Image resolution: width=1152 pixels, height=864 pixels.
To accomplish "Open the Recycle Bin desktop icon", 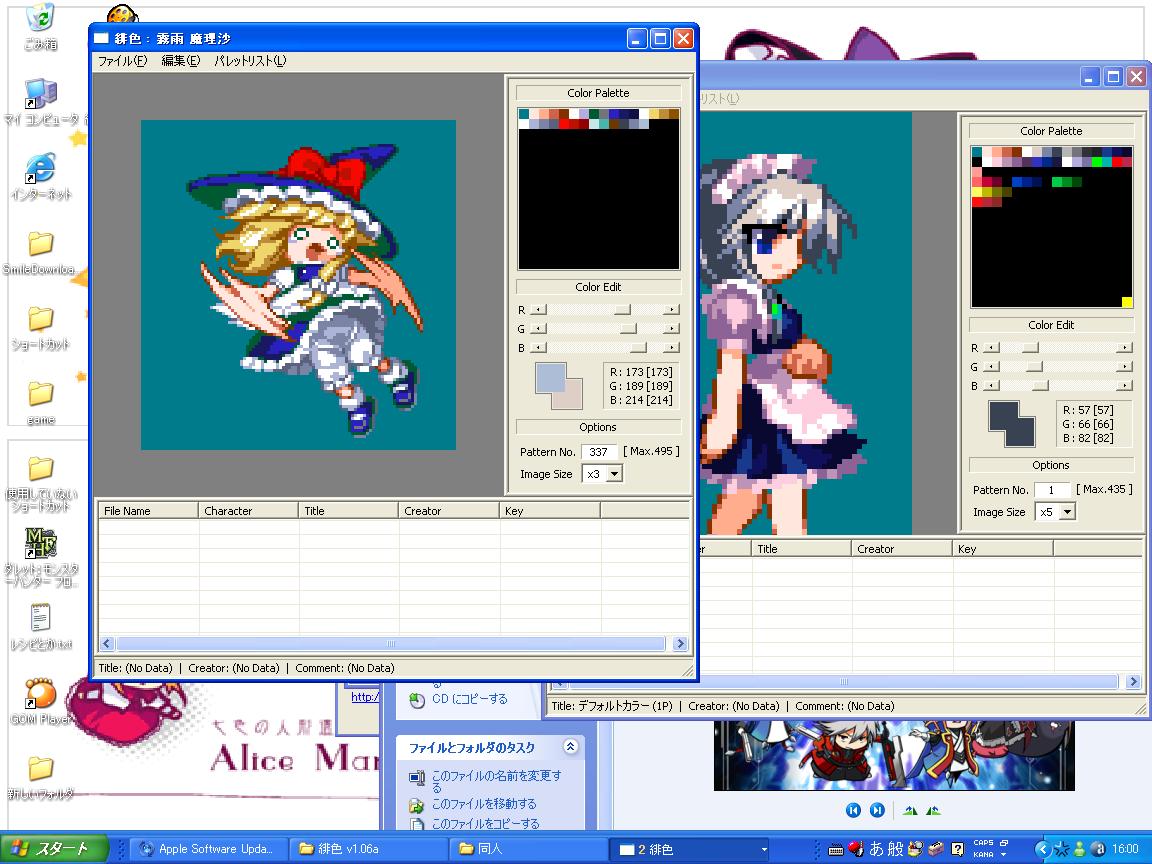I will point(40,28).
